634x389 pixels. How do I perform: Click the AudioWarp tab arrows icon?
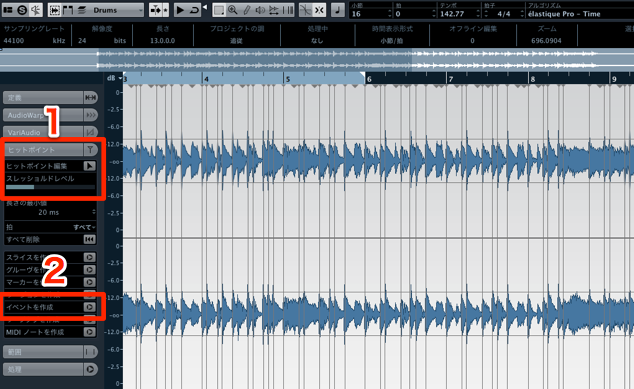coord(91,115)
